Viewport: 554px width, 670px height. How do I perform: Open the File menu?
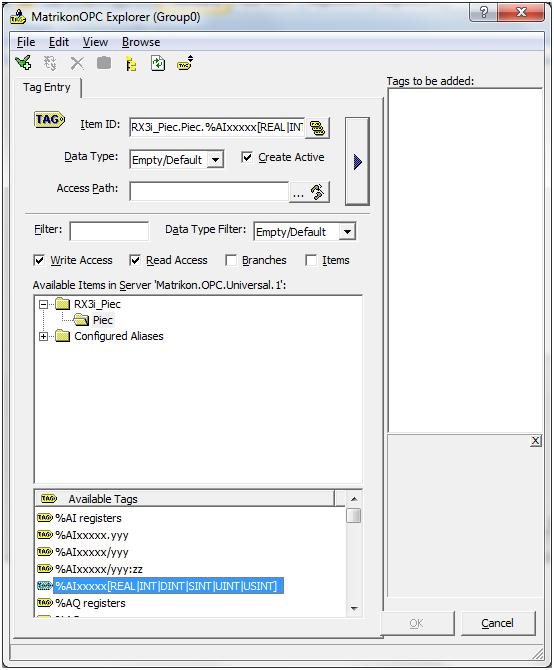pyautogui.click(x=26, y=42)
